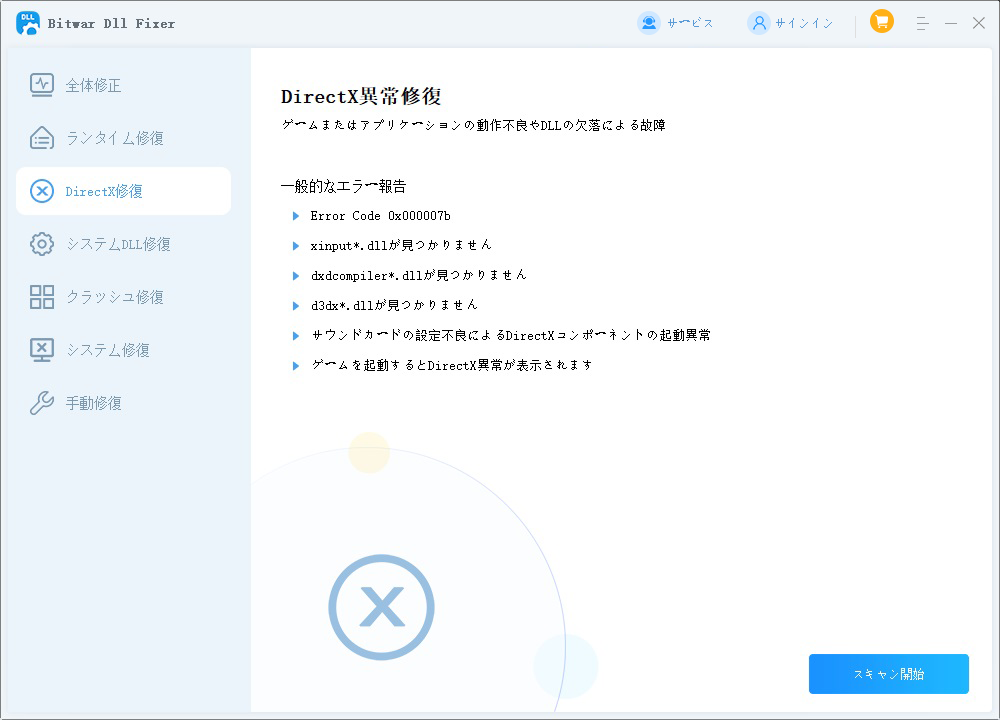1000x720 pixels.
Task: Click the ゲームまたはアプリケーション description line
Action: point(473,126)
